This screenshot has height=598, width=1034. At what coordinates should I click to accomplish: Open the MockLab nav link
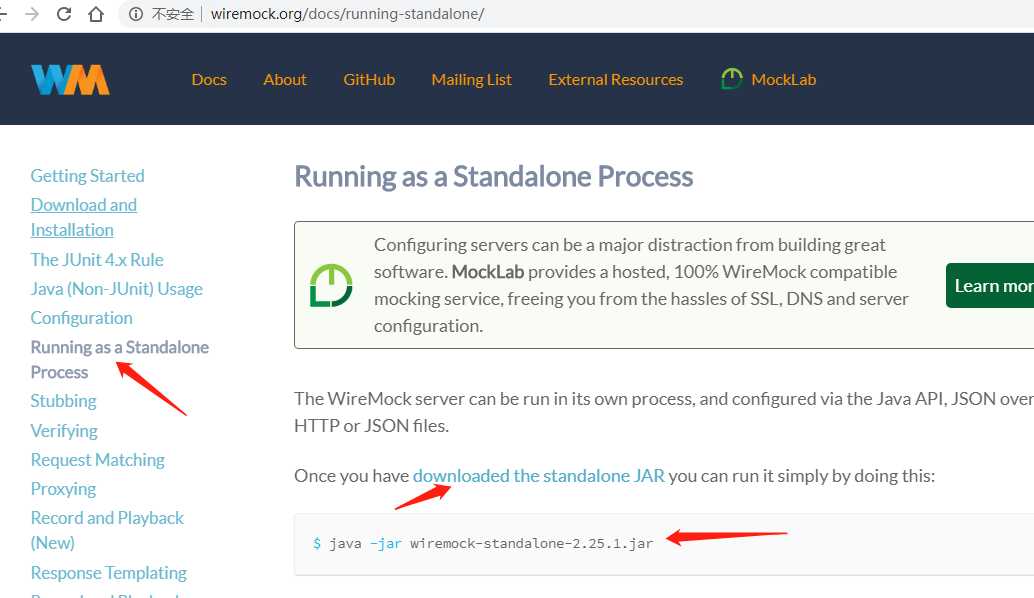point(783,80)
